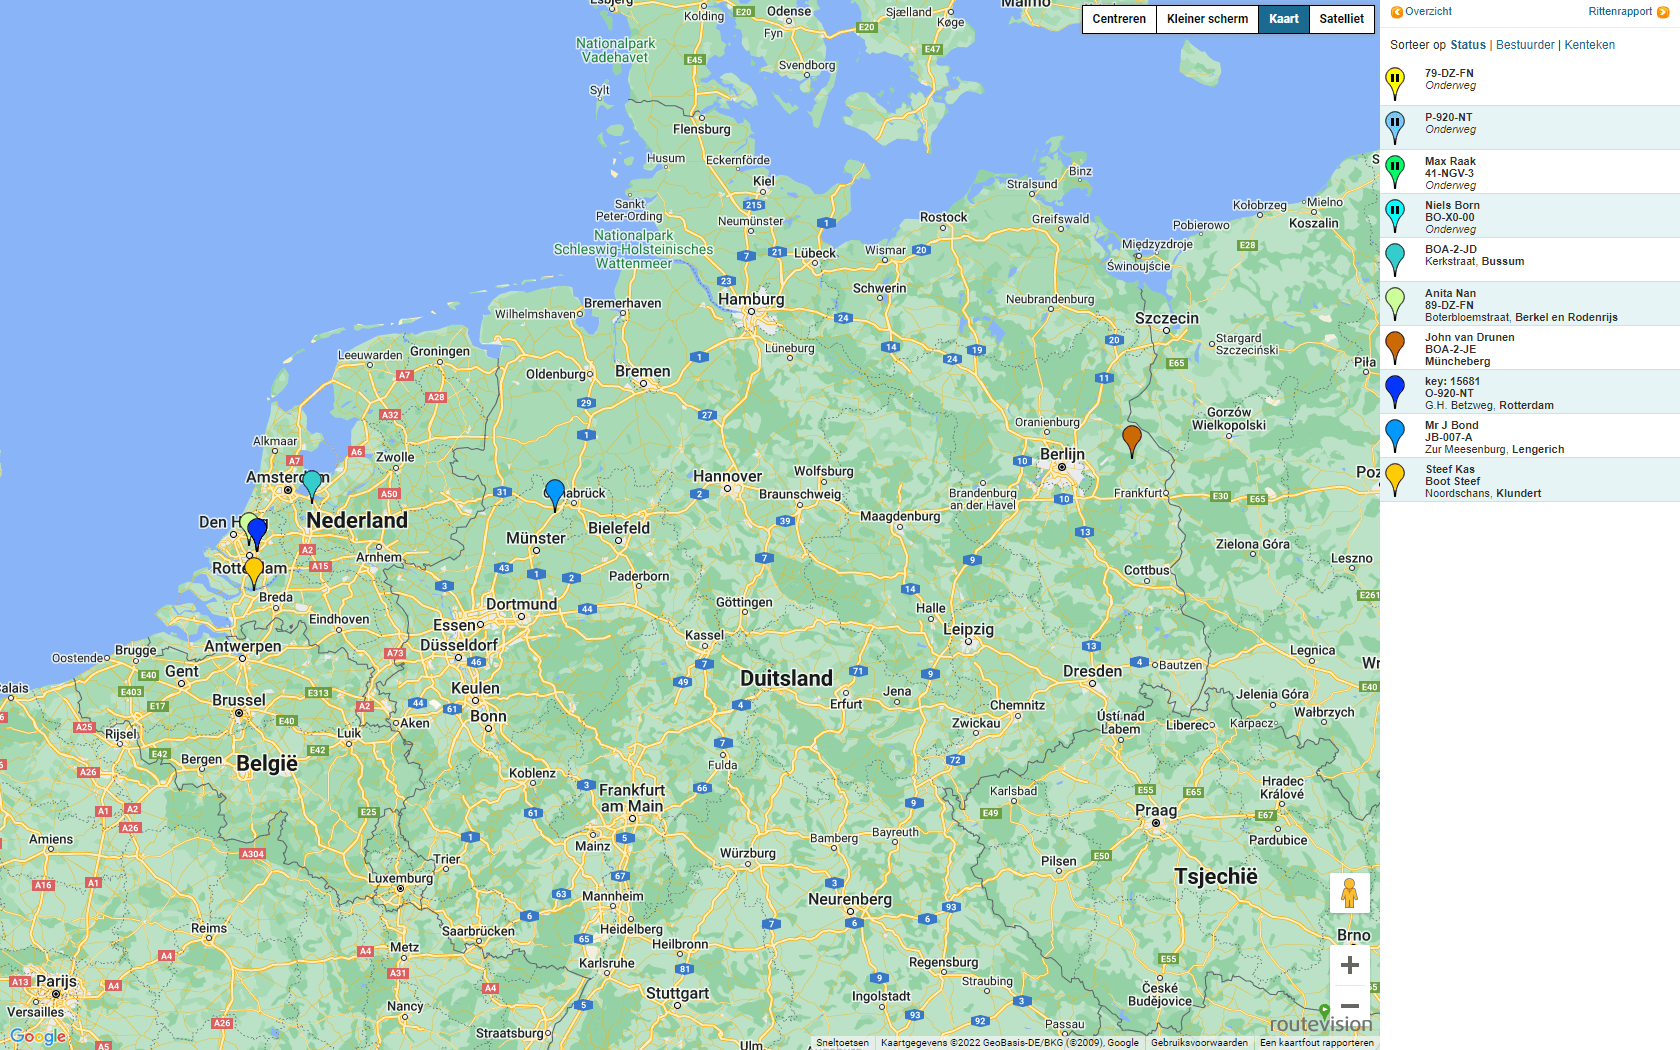Viewport: 1680px width, 1050px height.
Task: Click the O-920-NT license plate text
Action: pyautogui.click(x=1449, y=394)
